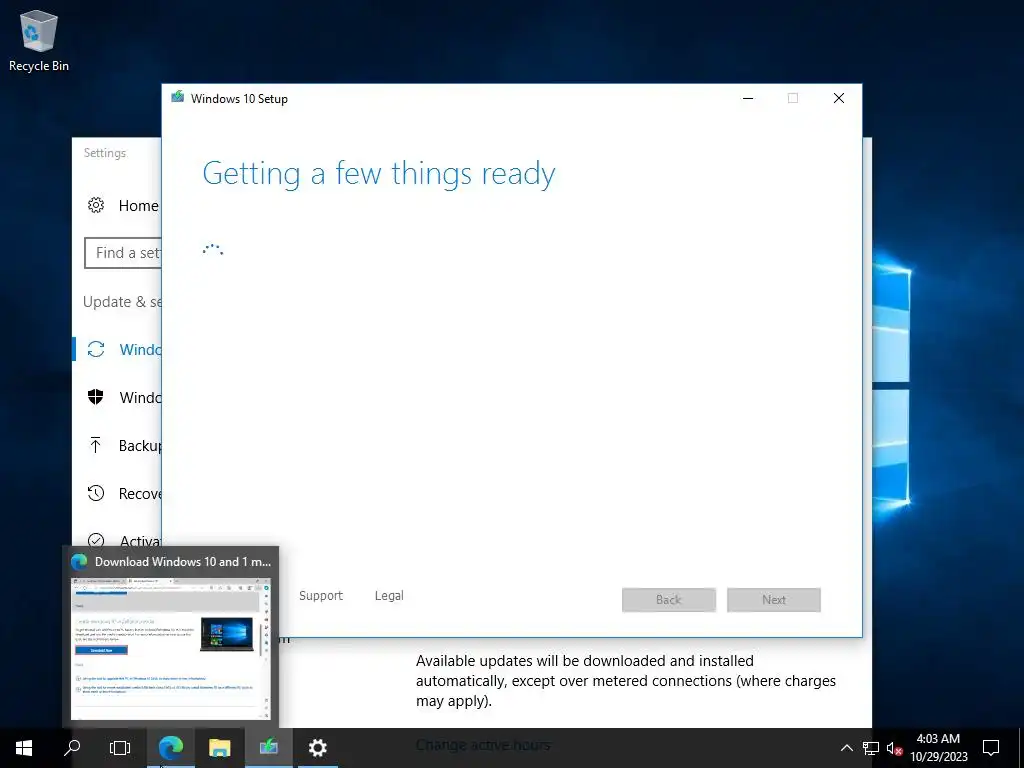This screenshot has height=768, width=1024.
Task: Open the Action Center notifications icon
Action: [x=991, y=748]
